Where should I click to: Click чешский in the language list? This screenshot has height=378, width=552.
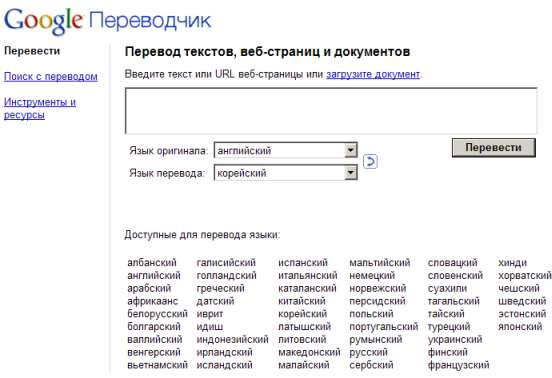coord(519,288)
